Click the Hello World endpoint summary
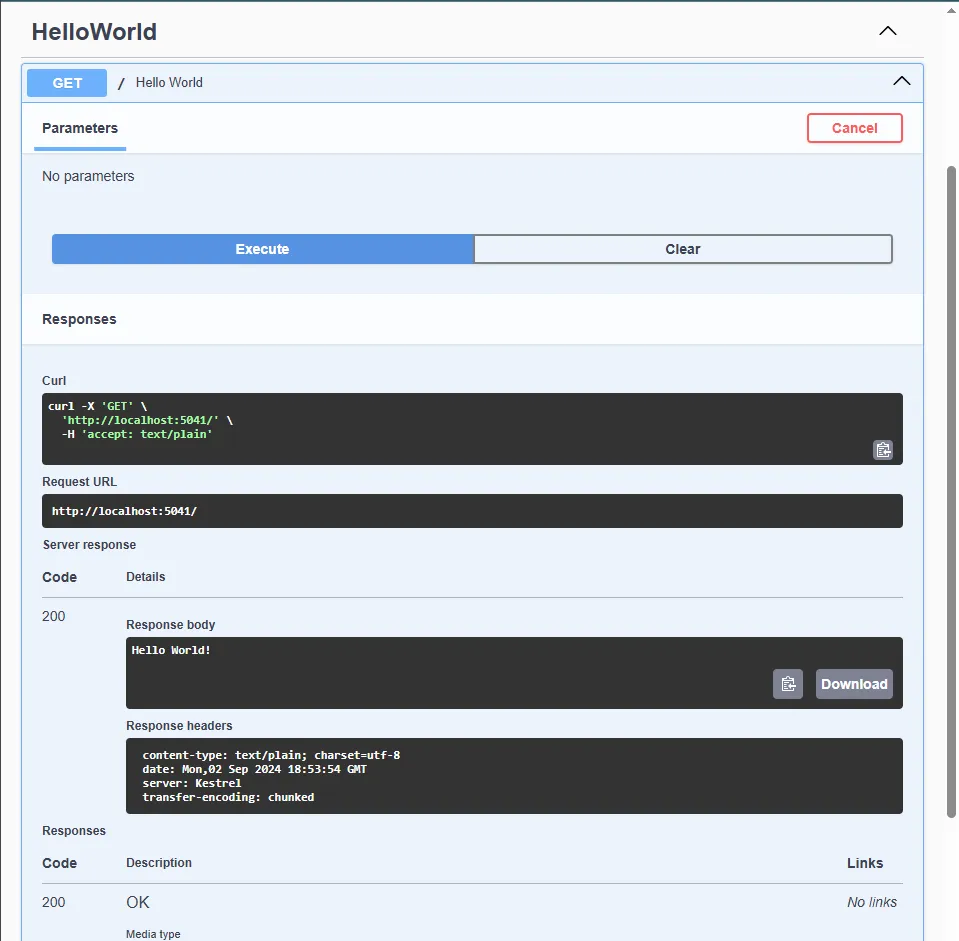The image size is (959, 941). (169, 83)
